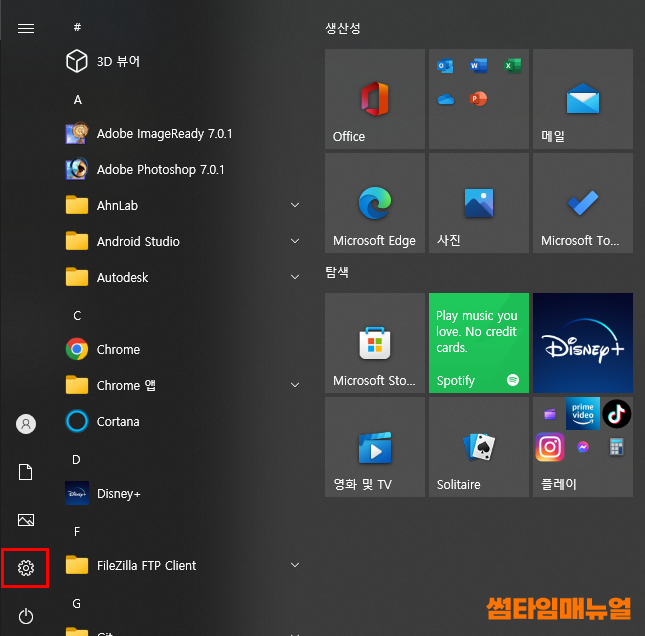645x636 pixels.
Task: Open the Office tile
Action: coord(375,99)
